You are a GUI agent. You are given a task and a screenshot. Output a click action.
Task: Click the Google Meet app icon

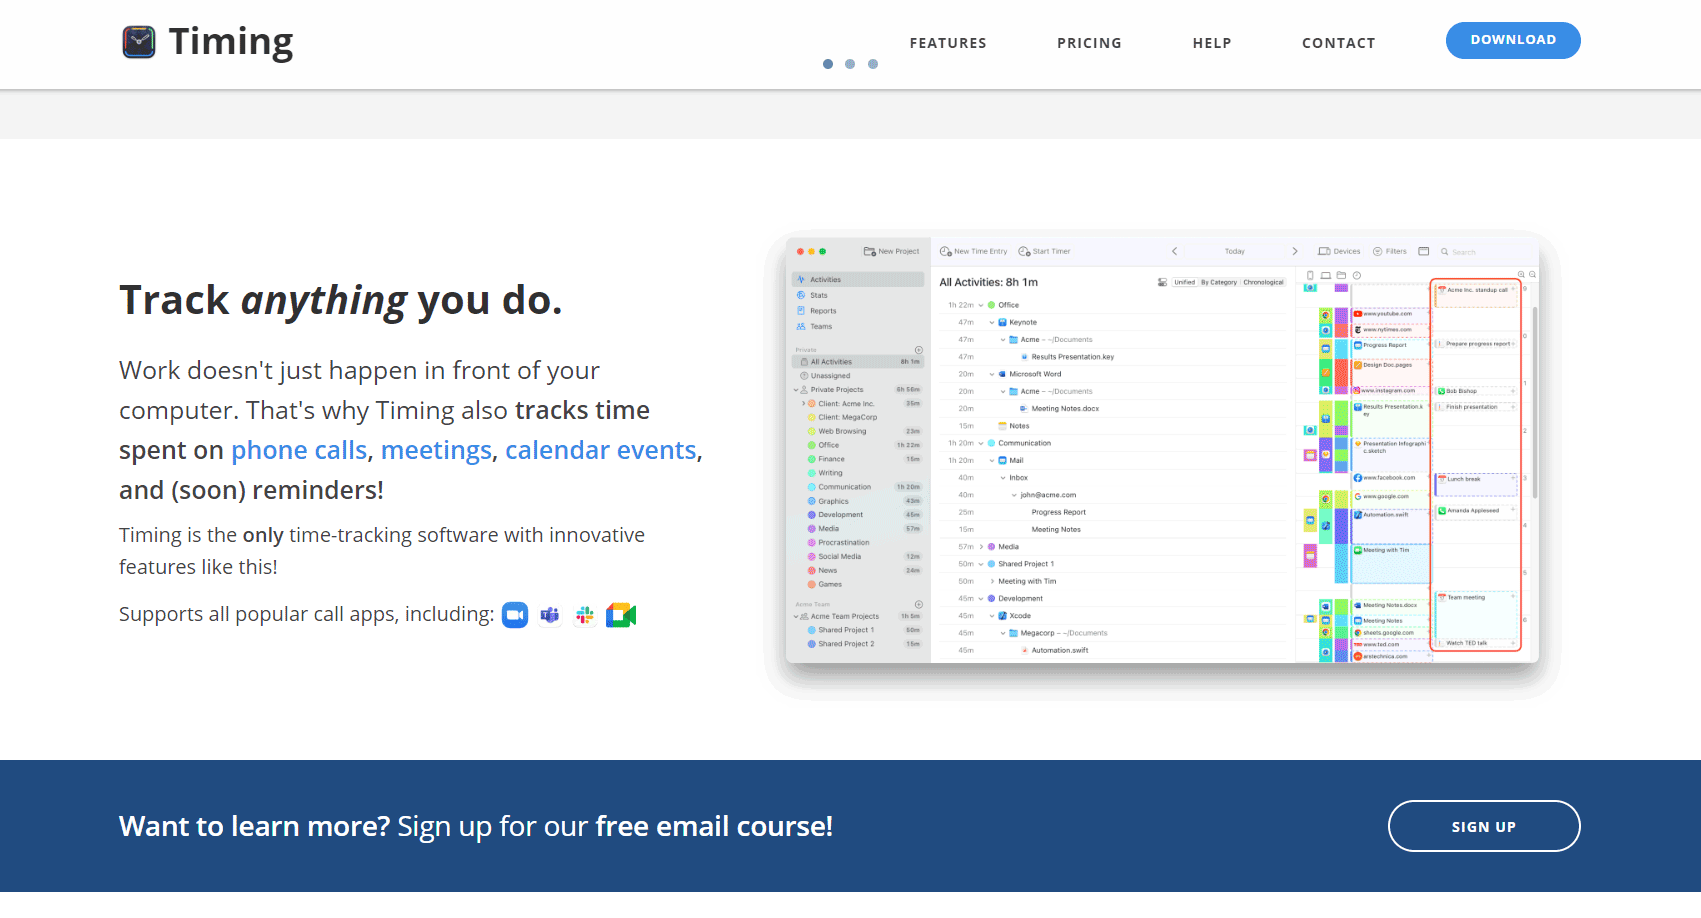(x=621, y=615)
